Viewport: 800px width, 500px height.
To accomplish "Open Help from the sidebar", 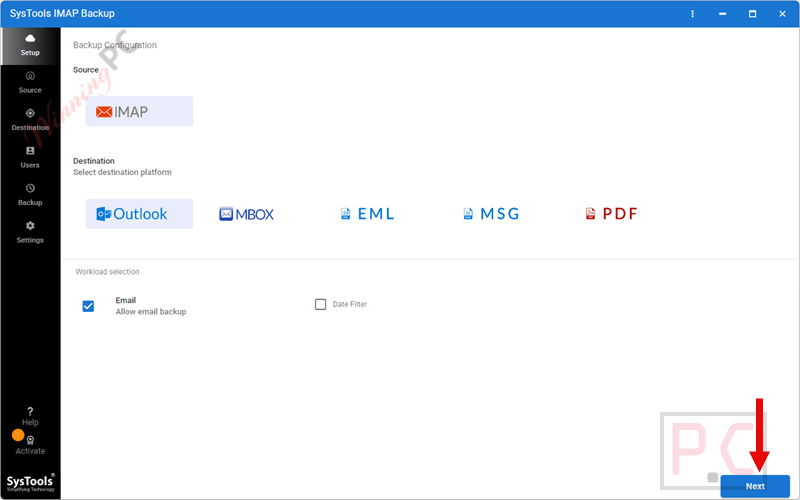I will coord(30,416).
